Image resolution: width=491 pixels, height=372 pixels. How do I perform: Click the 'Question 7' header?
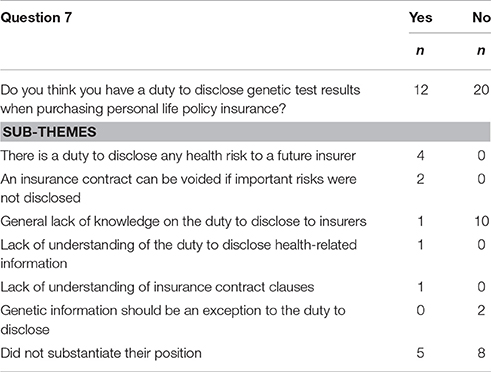tap(36, 17)
